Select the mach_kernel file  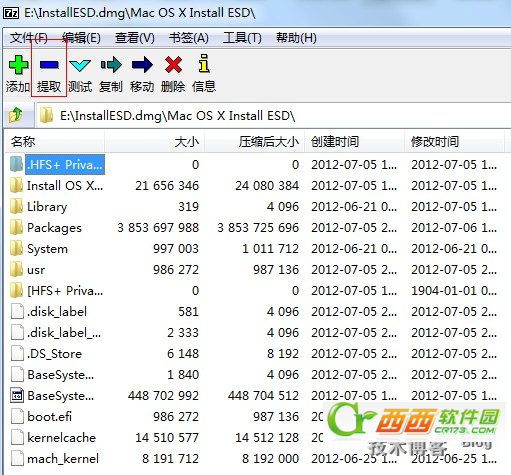pos(63,459)
